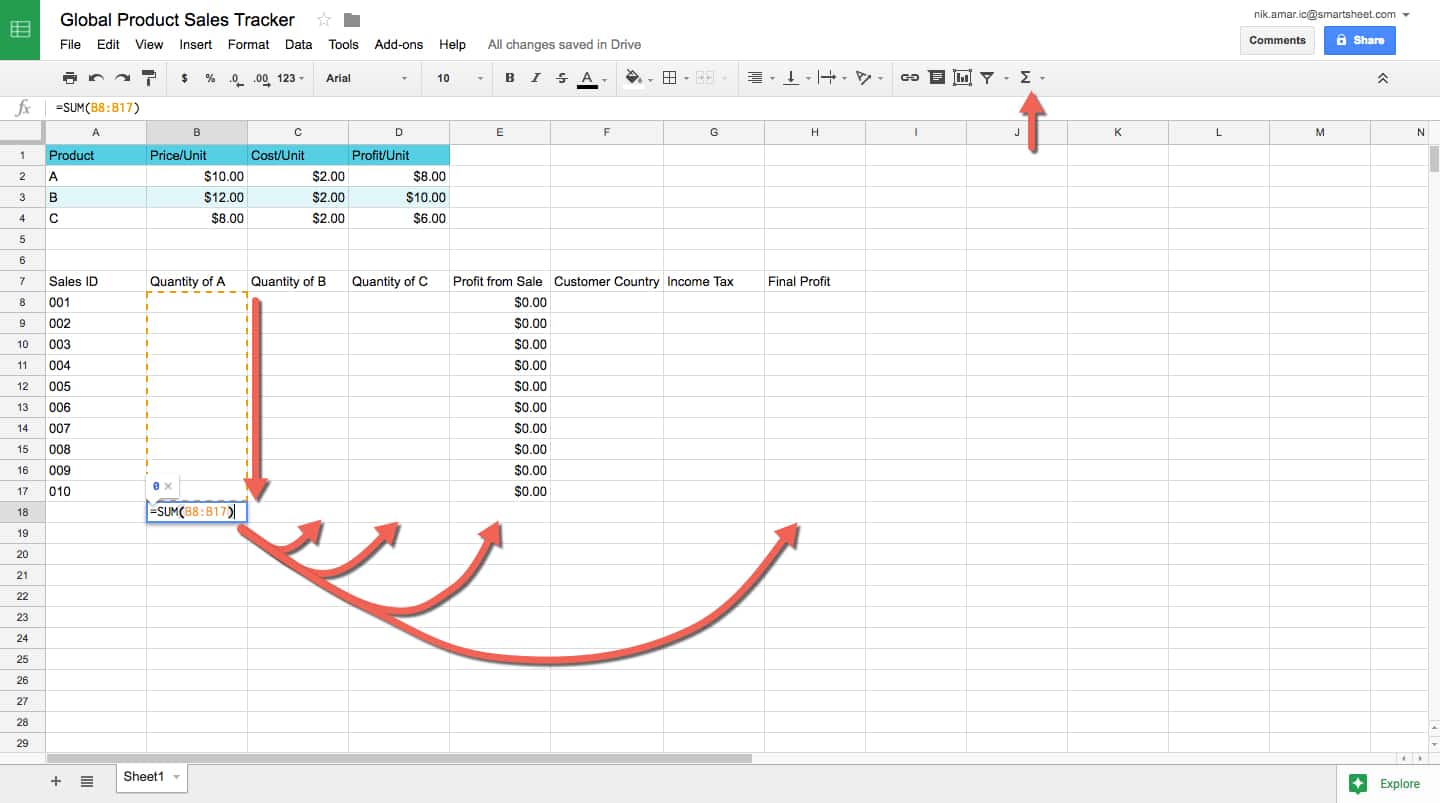Open the Insert menu
1440x803 pixels.
196,44
